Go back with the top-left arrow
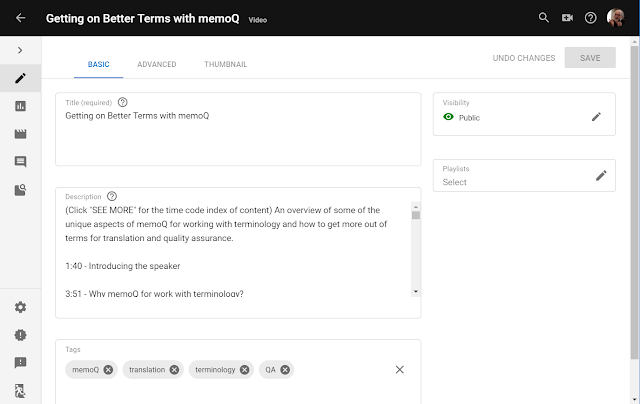This screenshot has width=640, height=404. pyautogui.click(x=20, y=17)
